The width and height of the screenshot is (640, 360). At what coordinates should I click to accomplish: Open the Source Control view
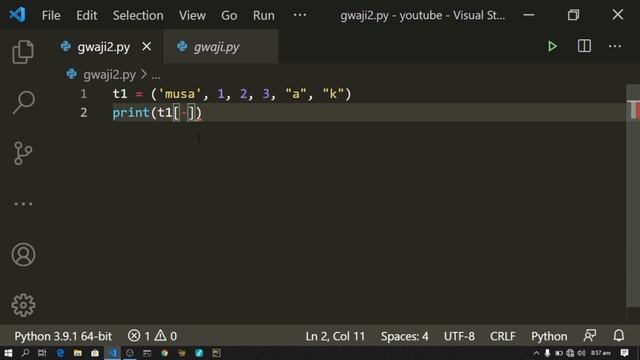(23, 153)
